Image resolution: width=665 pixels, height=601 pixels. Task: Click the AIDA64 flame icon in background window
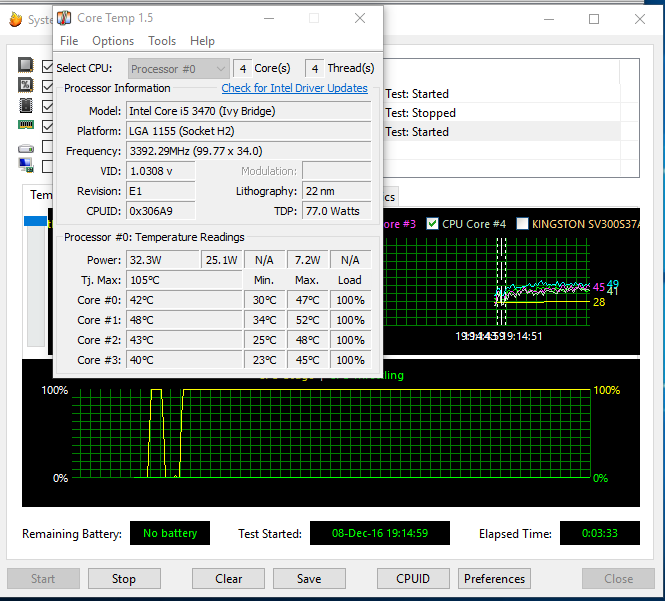click(16, 19)
